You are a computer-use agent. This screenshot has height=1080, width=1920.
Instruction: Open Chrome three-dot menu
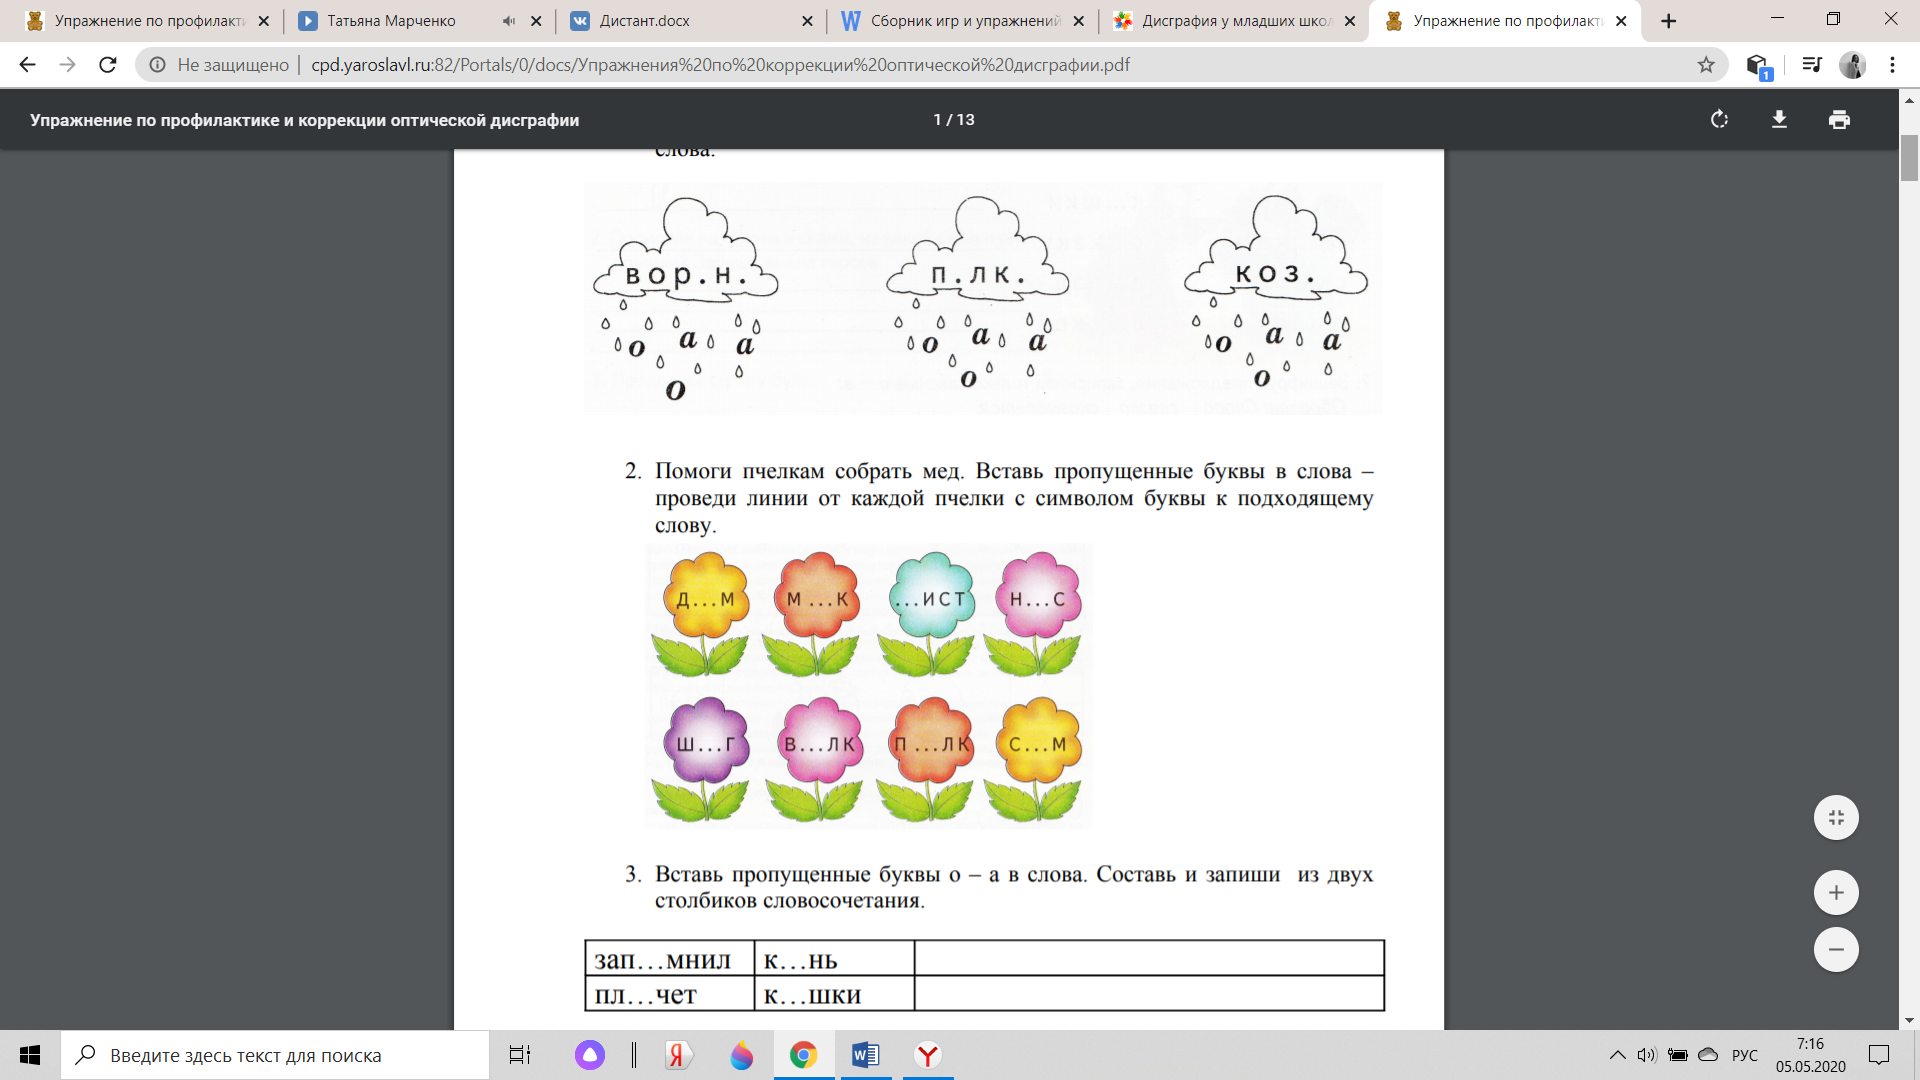tap(1892, 65)
